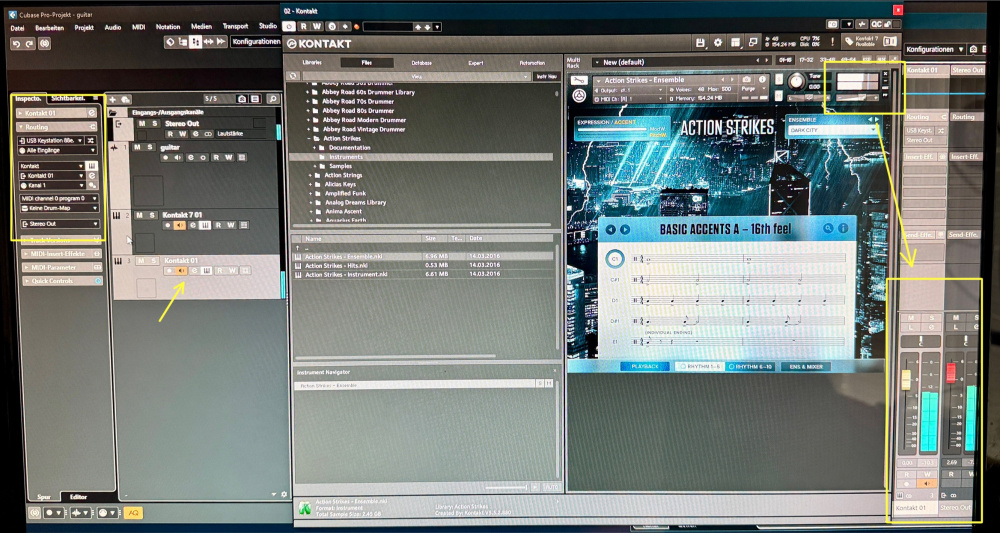Open the Bearbeiten menu
This screenshot has height=533, width=1000.
(49, 27)
